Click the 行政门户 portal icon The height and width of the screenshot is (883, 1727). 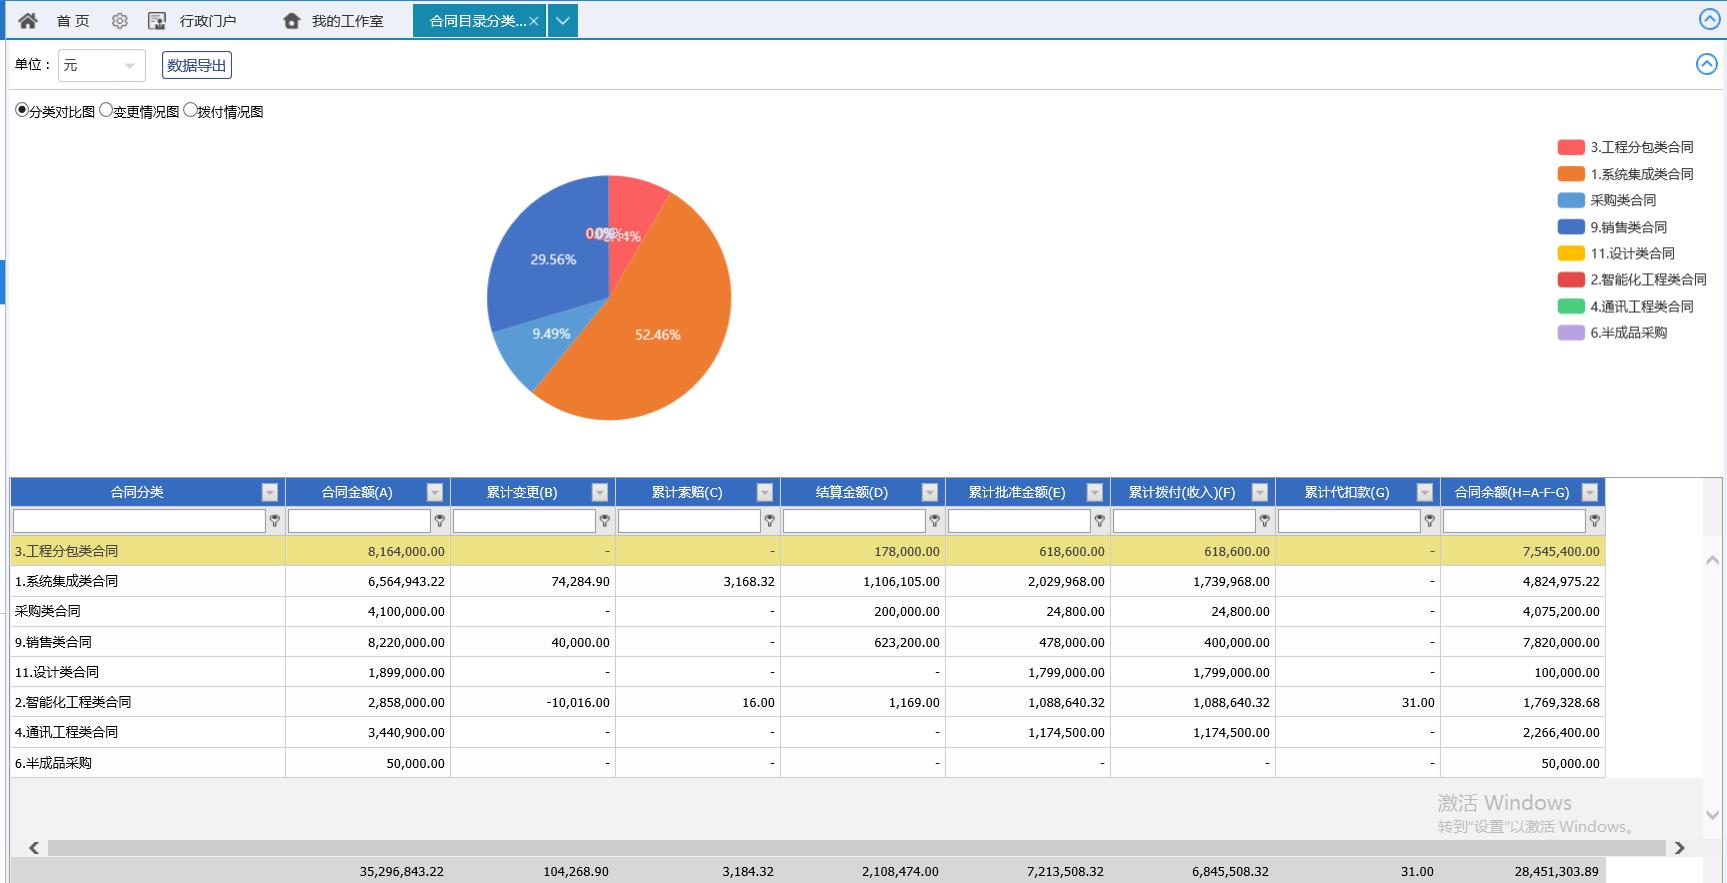click(157, 21)
